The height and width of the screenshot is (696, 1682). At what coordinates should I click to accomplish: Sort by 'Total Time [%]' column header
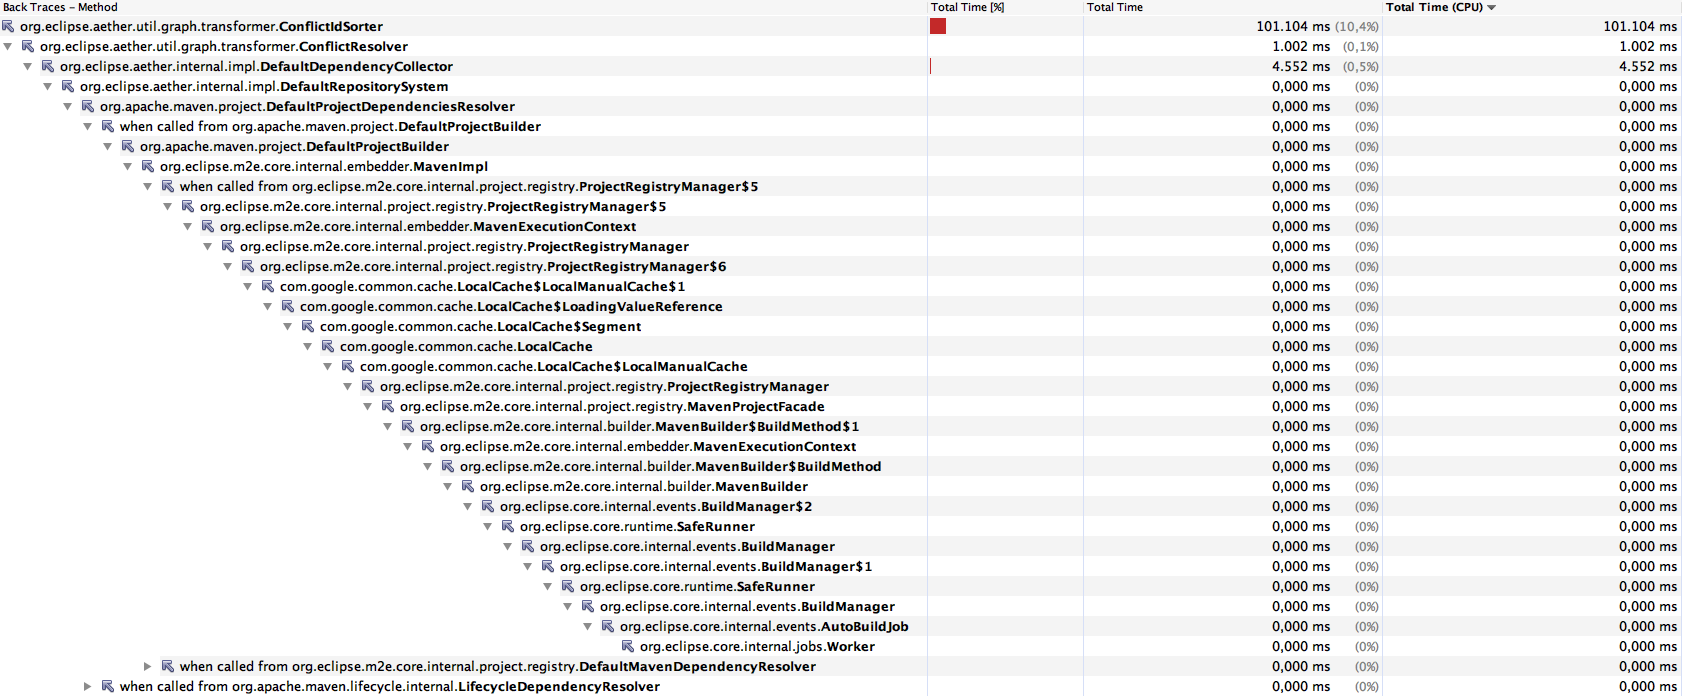tap(968, 7)
